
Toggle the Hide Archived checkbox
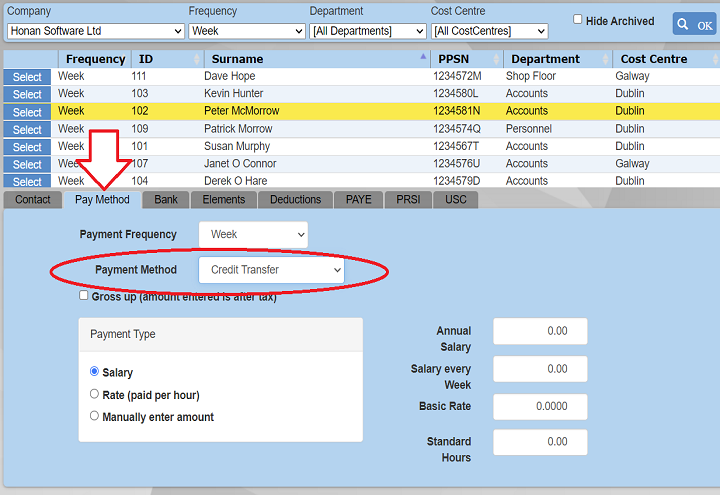coord(578,20)
